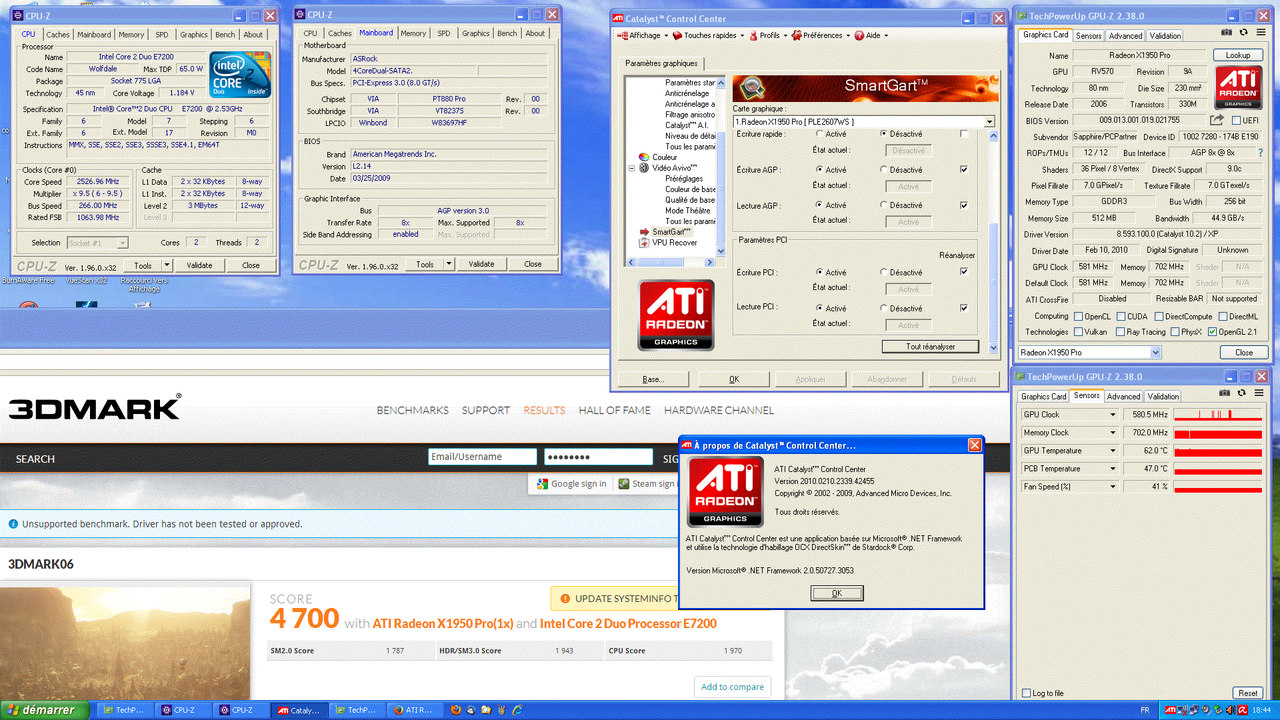Click the password field on 3DMark
The height and width of the screenshot is (720, 1280).
tap(598, 457)
